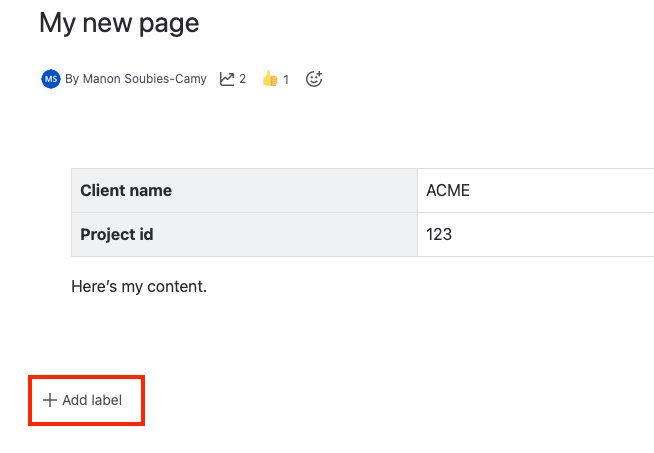This screenshot has width=654, height=453.
Task: Click the My new page title
Action: [x=119, y=23]
